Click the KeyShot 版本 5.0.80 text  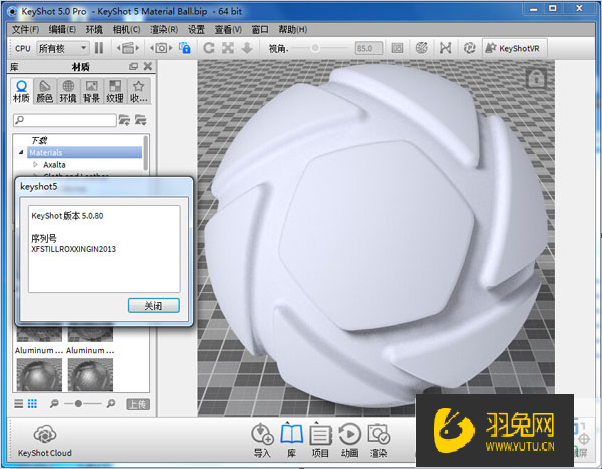67,216
